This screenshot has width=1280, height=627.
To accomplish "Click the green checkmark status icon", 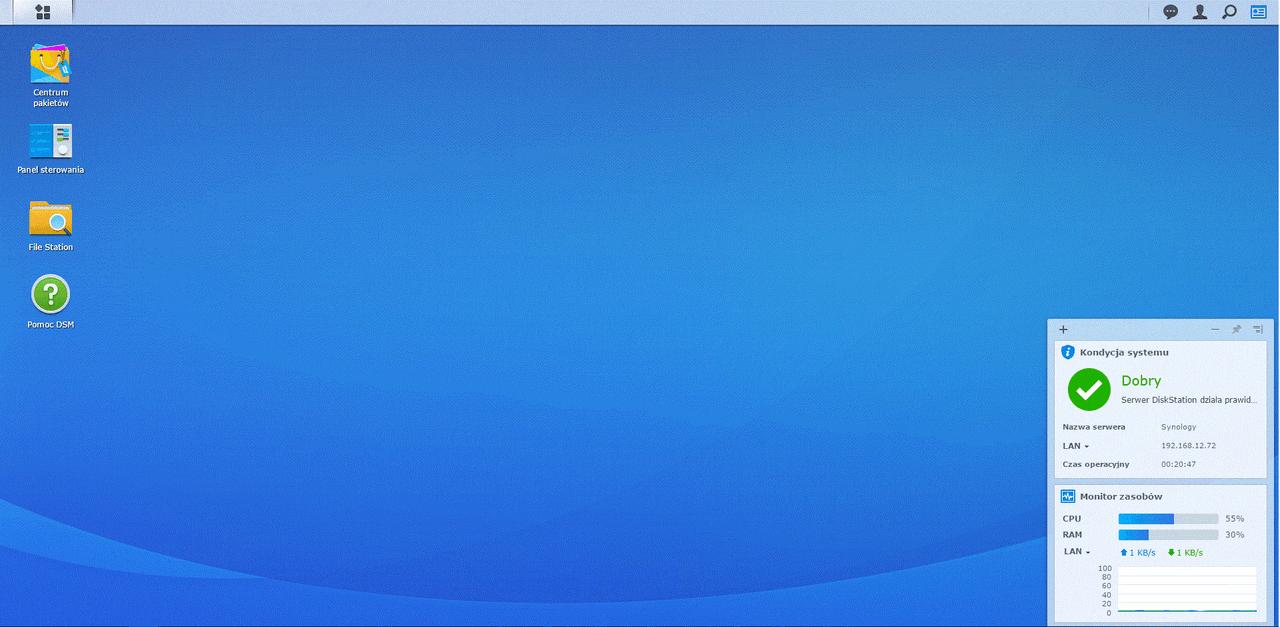I will [x=1089, y=389].
